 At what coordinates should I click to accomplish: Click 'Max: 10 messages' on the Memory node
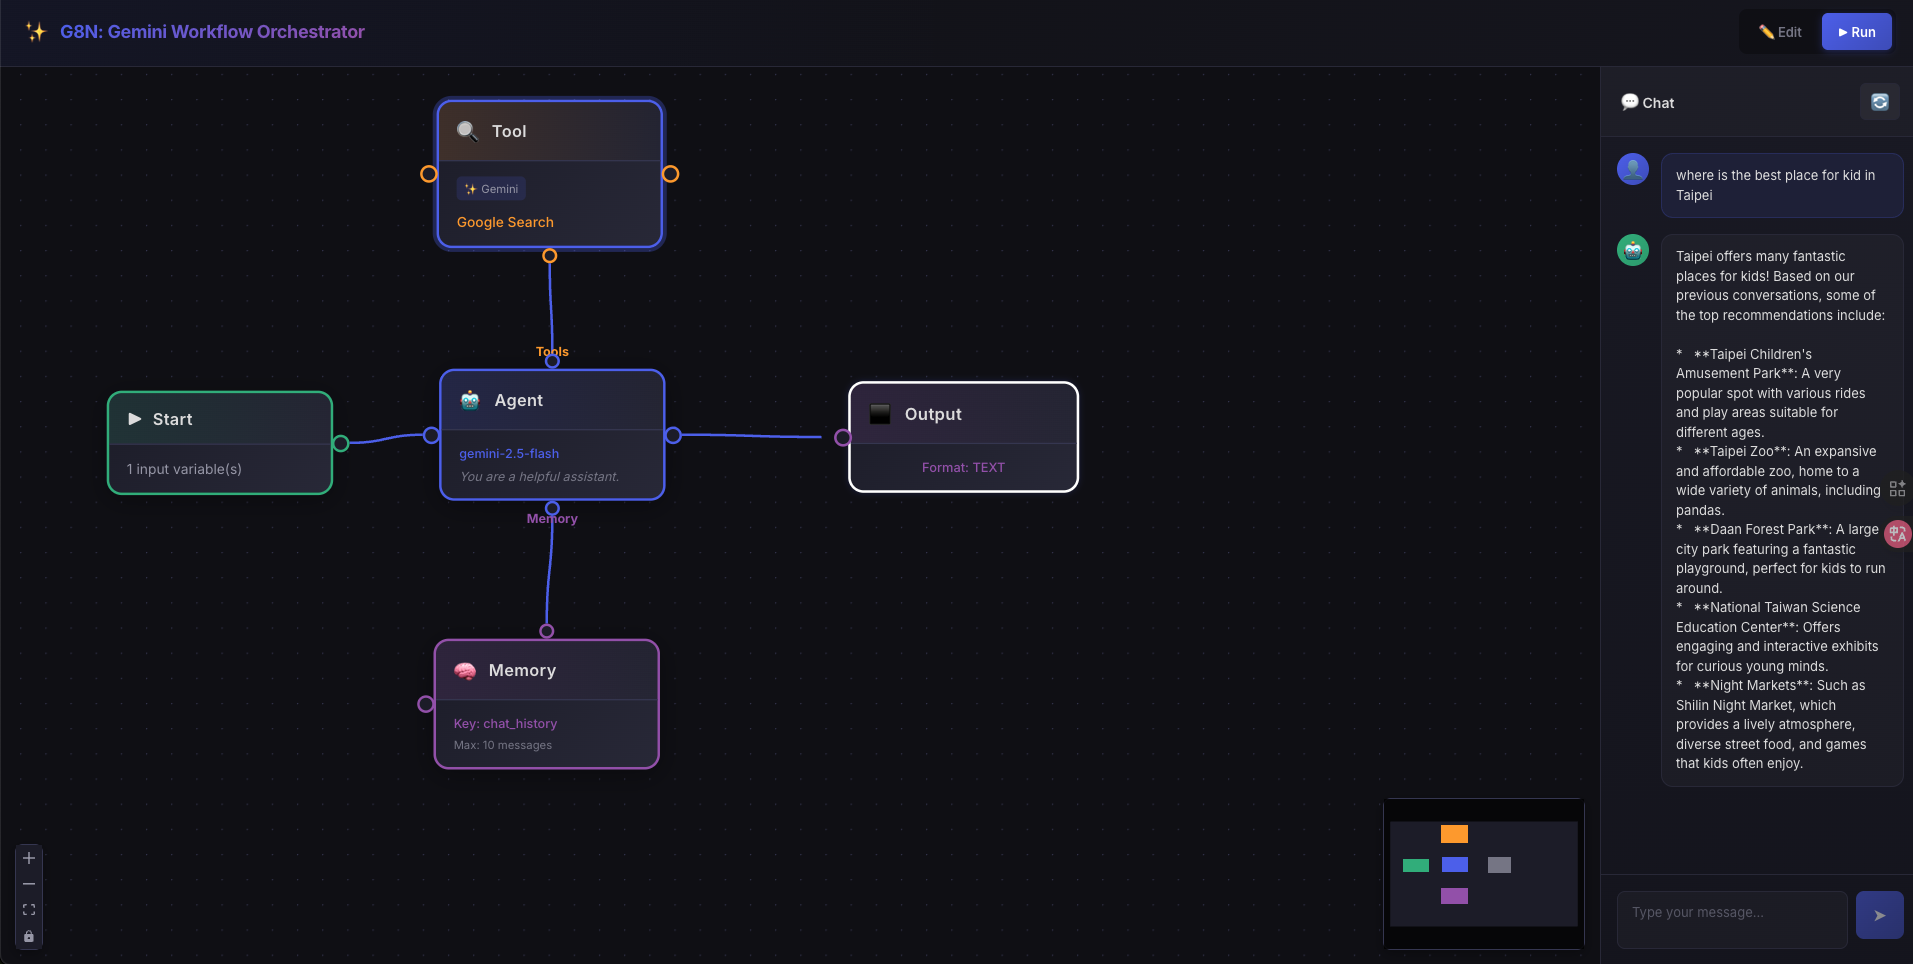point(502,745)
